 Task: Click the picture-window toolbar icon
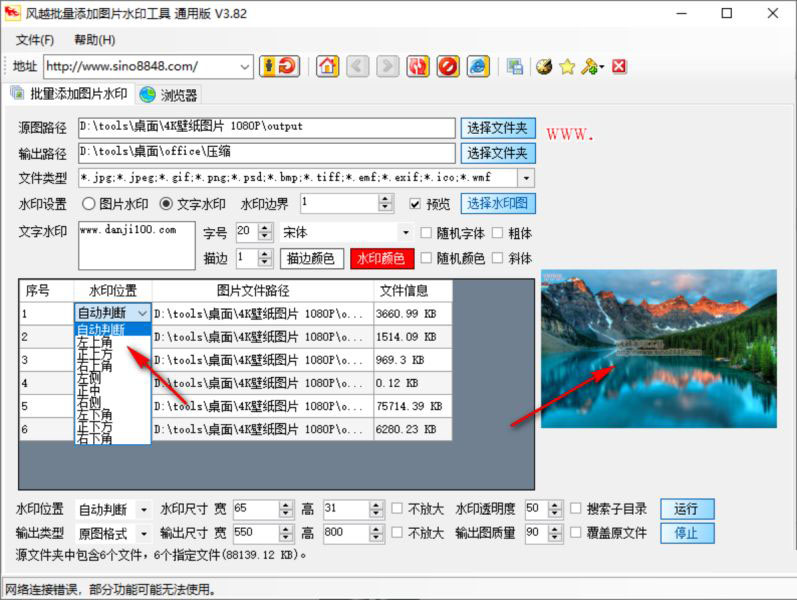pyautogui.click(x=515, y=67)
